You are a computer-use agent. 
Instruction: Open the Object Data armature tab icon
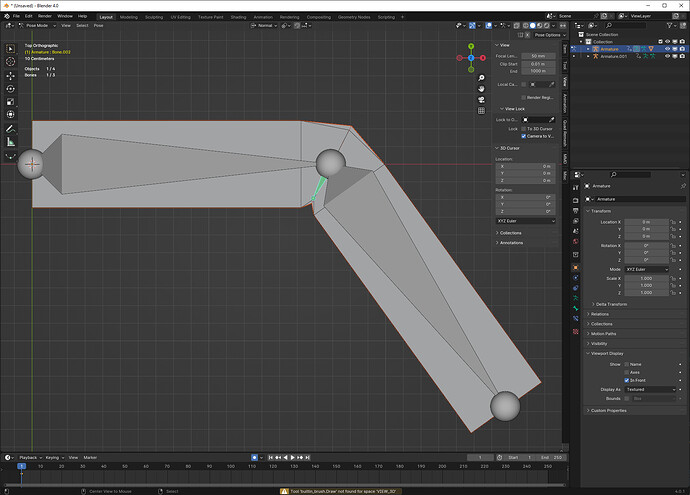point(576,298)
